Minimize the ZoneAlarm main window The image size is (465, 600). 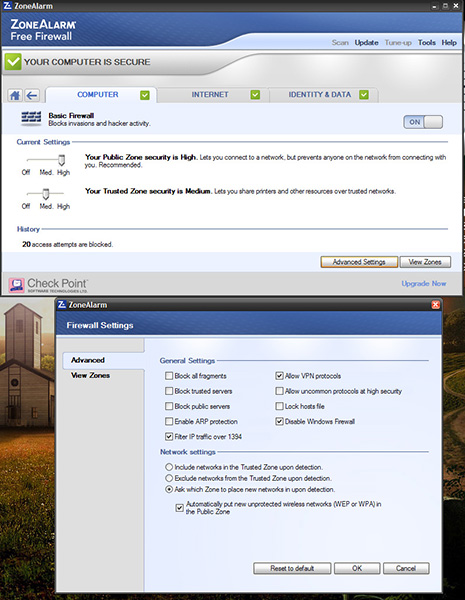coord(434,6)
